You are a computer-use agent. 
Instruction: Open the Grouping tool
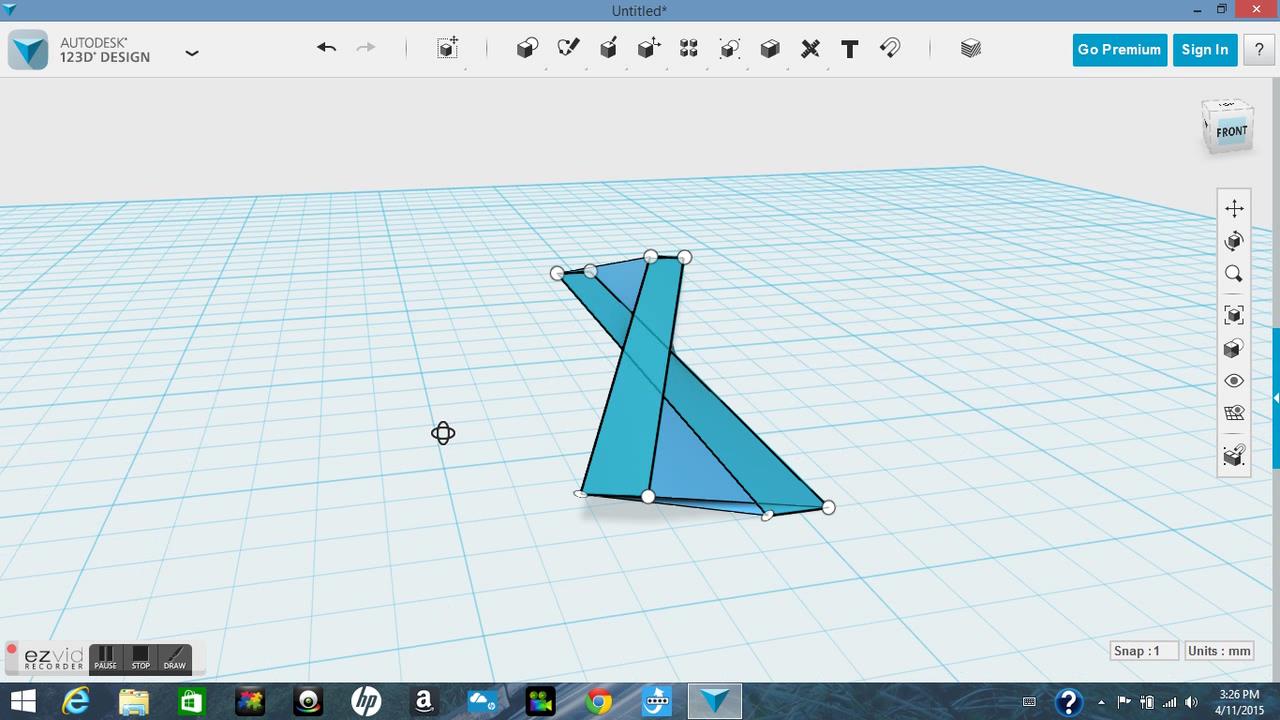730,48
